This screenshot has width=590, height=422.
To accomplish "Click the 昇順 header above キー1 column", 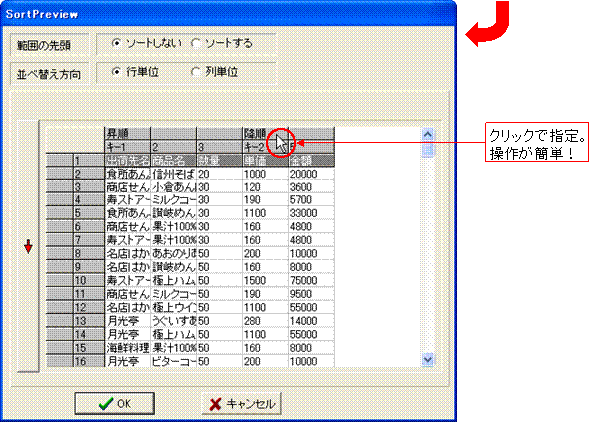I will pos(127,134).
